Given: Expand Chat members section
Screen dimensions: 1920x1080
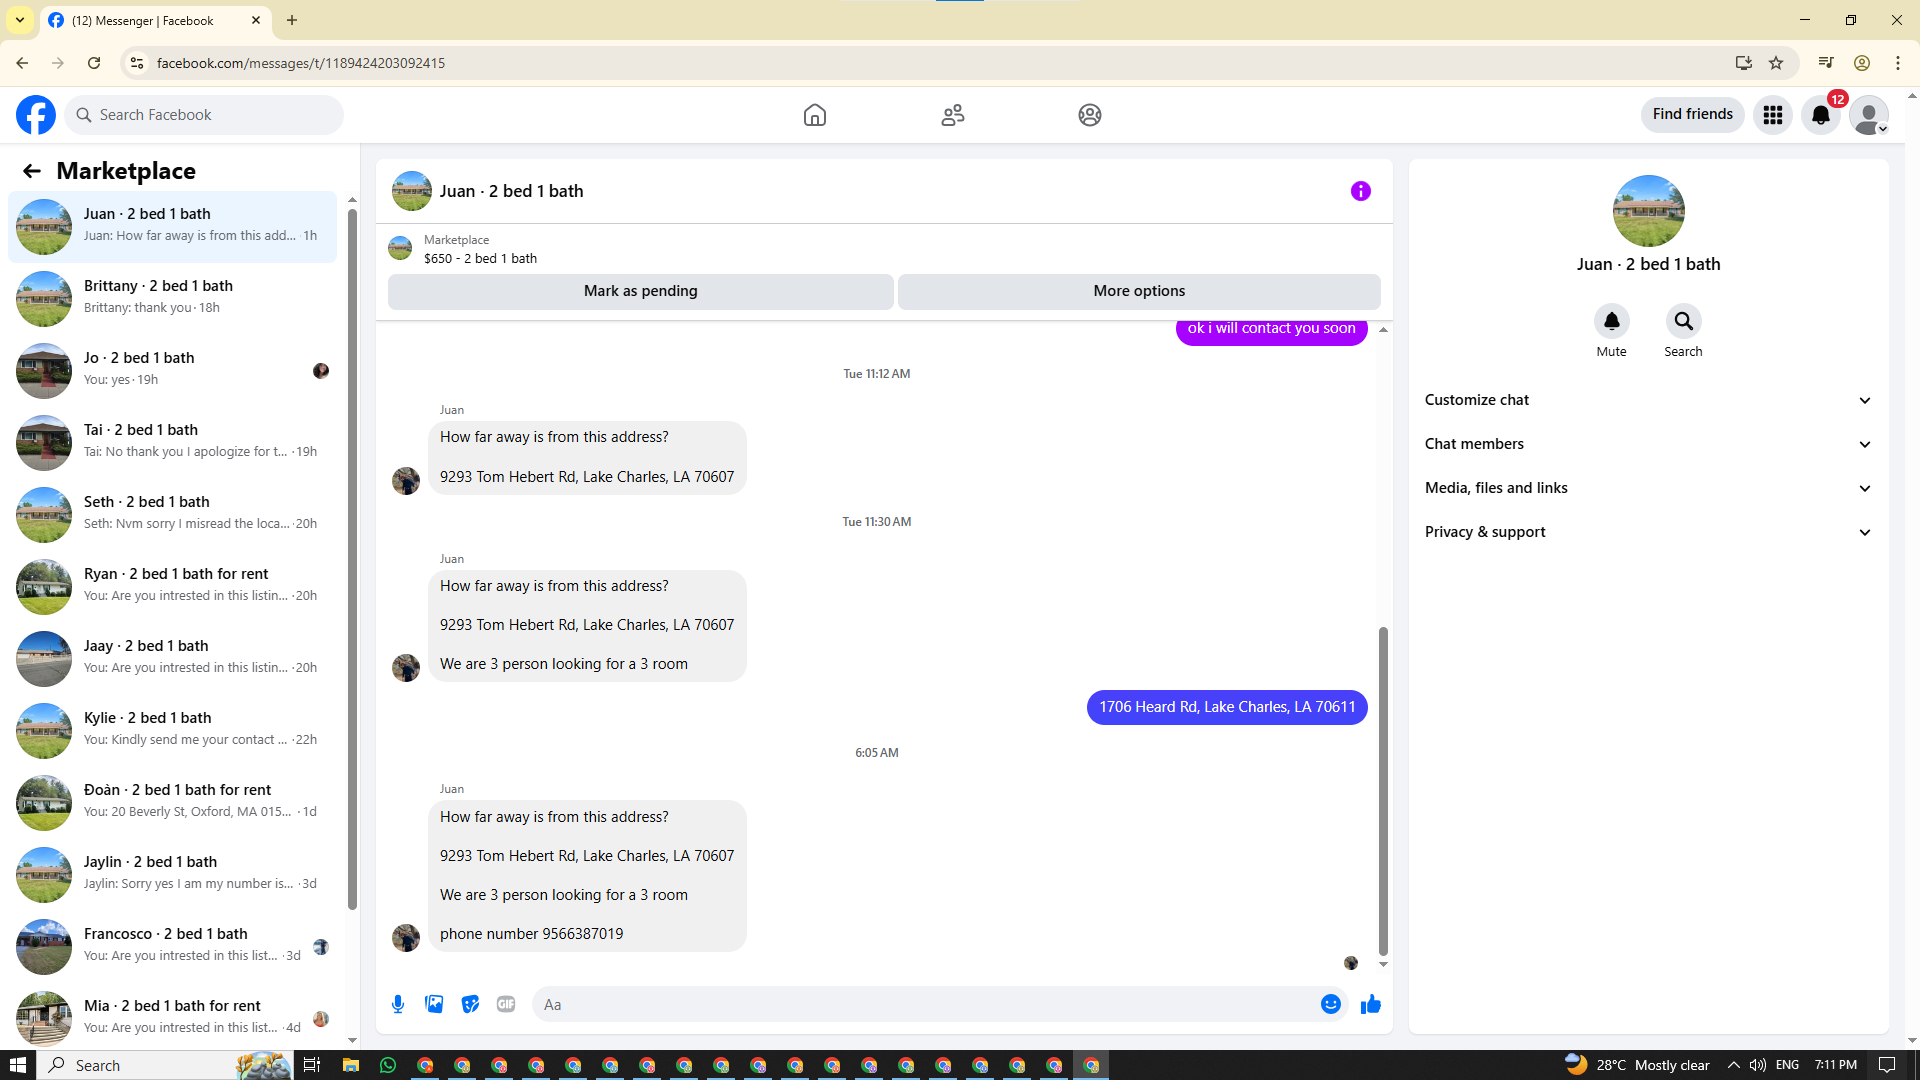Looking at the screenshot, I should (1647, 444).
